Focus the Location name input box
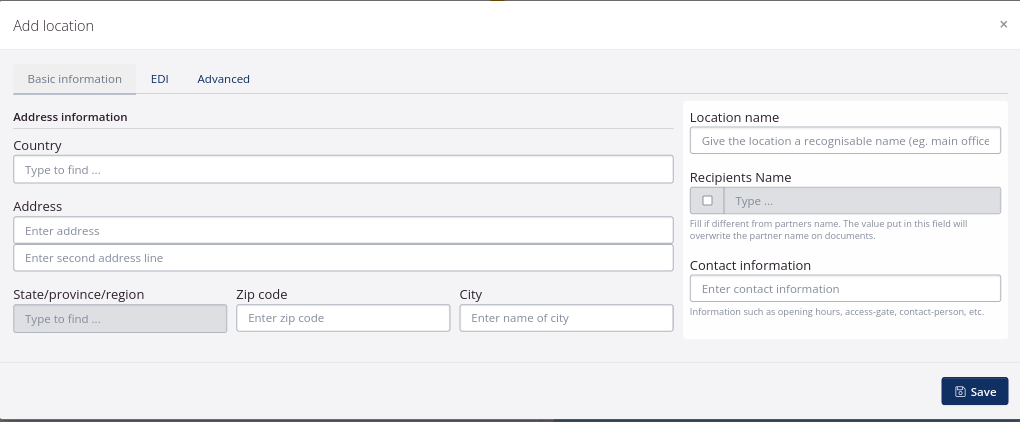Screen dimensions: 1020x422 click(845, 141)
